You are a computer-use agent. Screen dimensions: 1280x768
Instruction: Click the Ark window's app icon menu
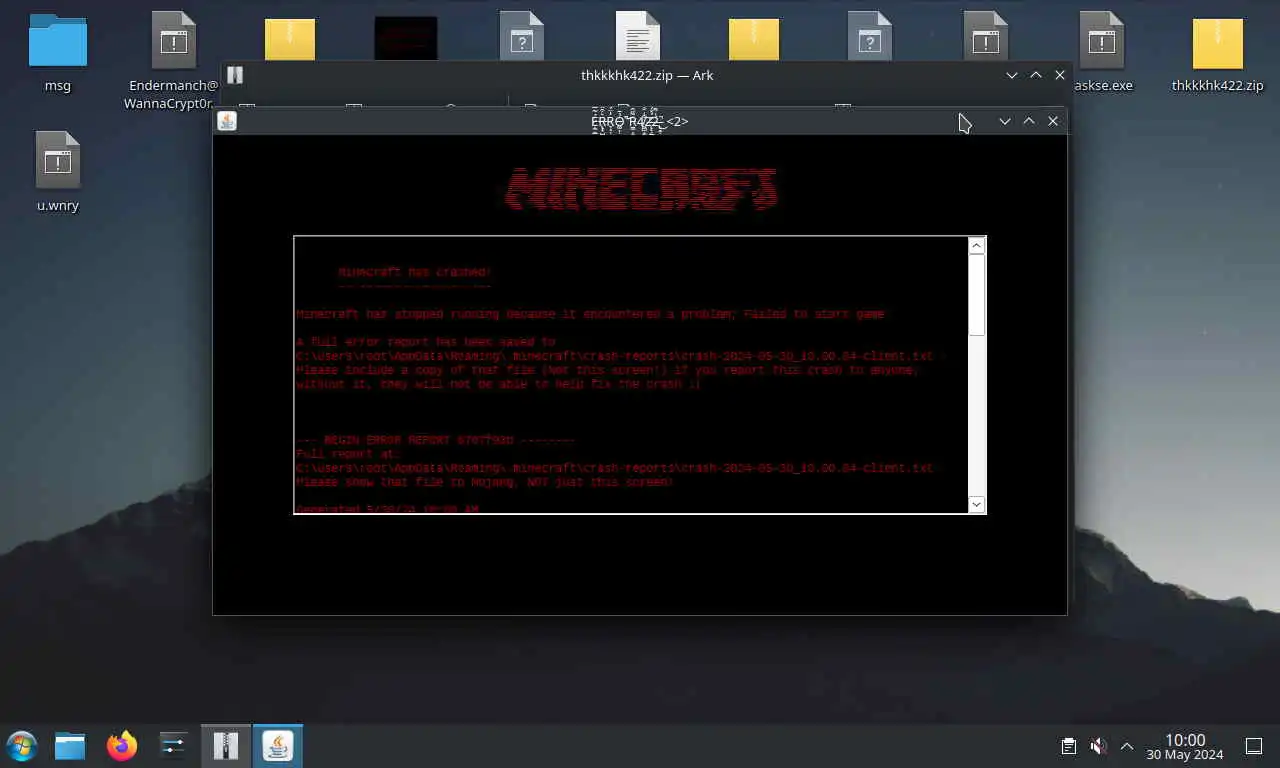point(235,75)
